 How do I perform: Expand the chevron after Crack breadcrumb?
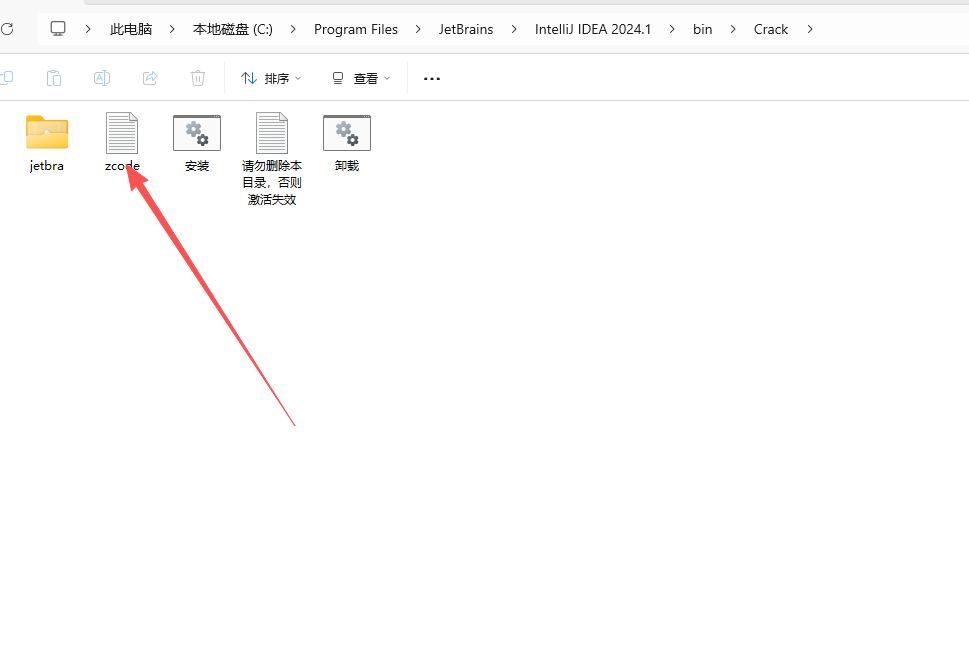[x=809, y=29]
